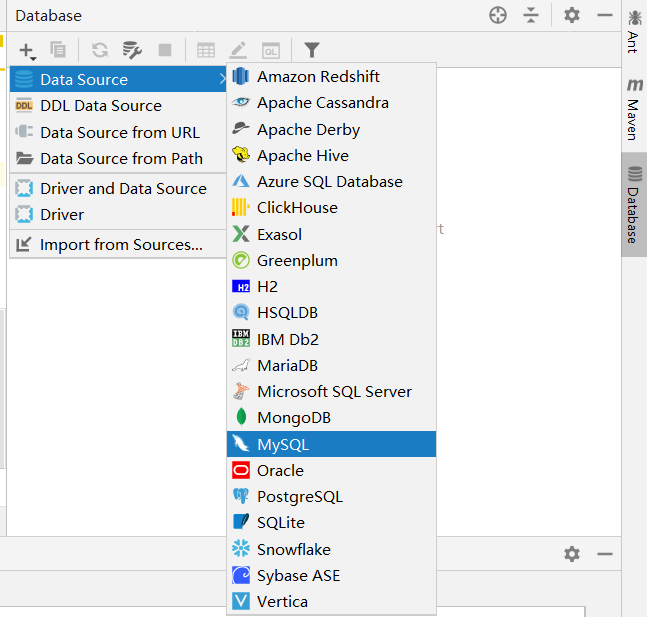Select H2 data source
Image resolution: width=648 pixels, height=618 pixels.
pos(331,286)
